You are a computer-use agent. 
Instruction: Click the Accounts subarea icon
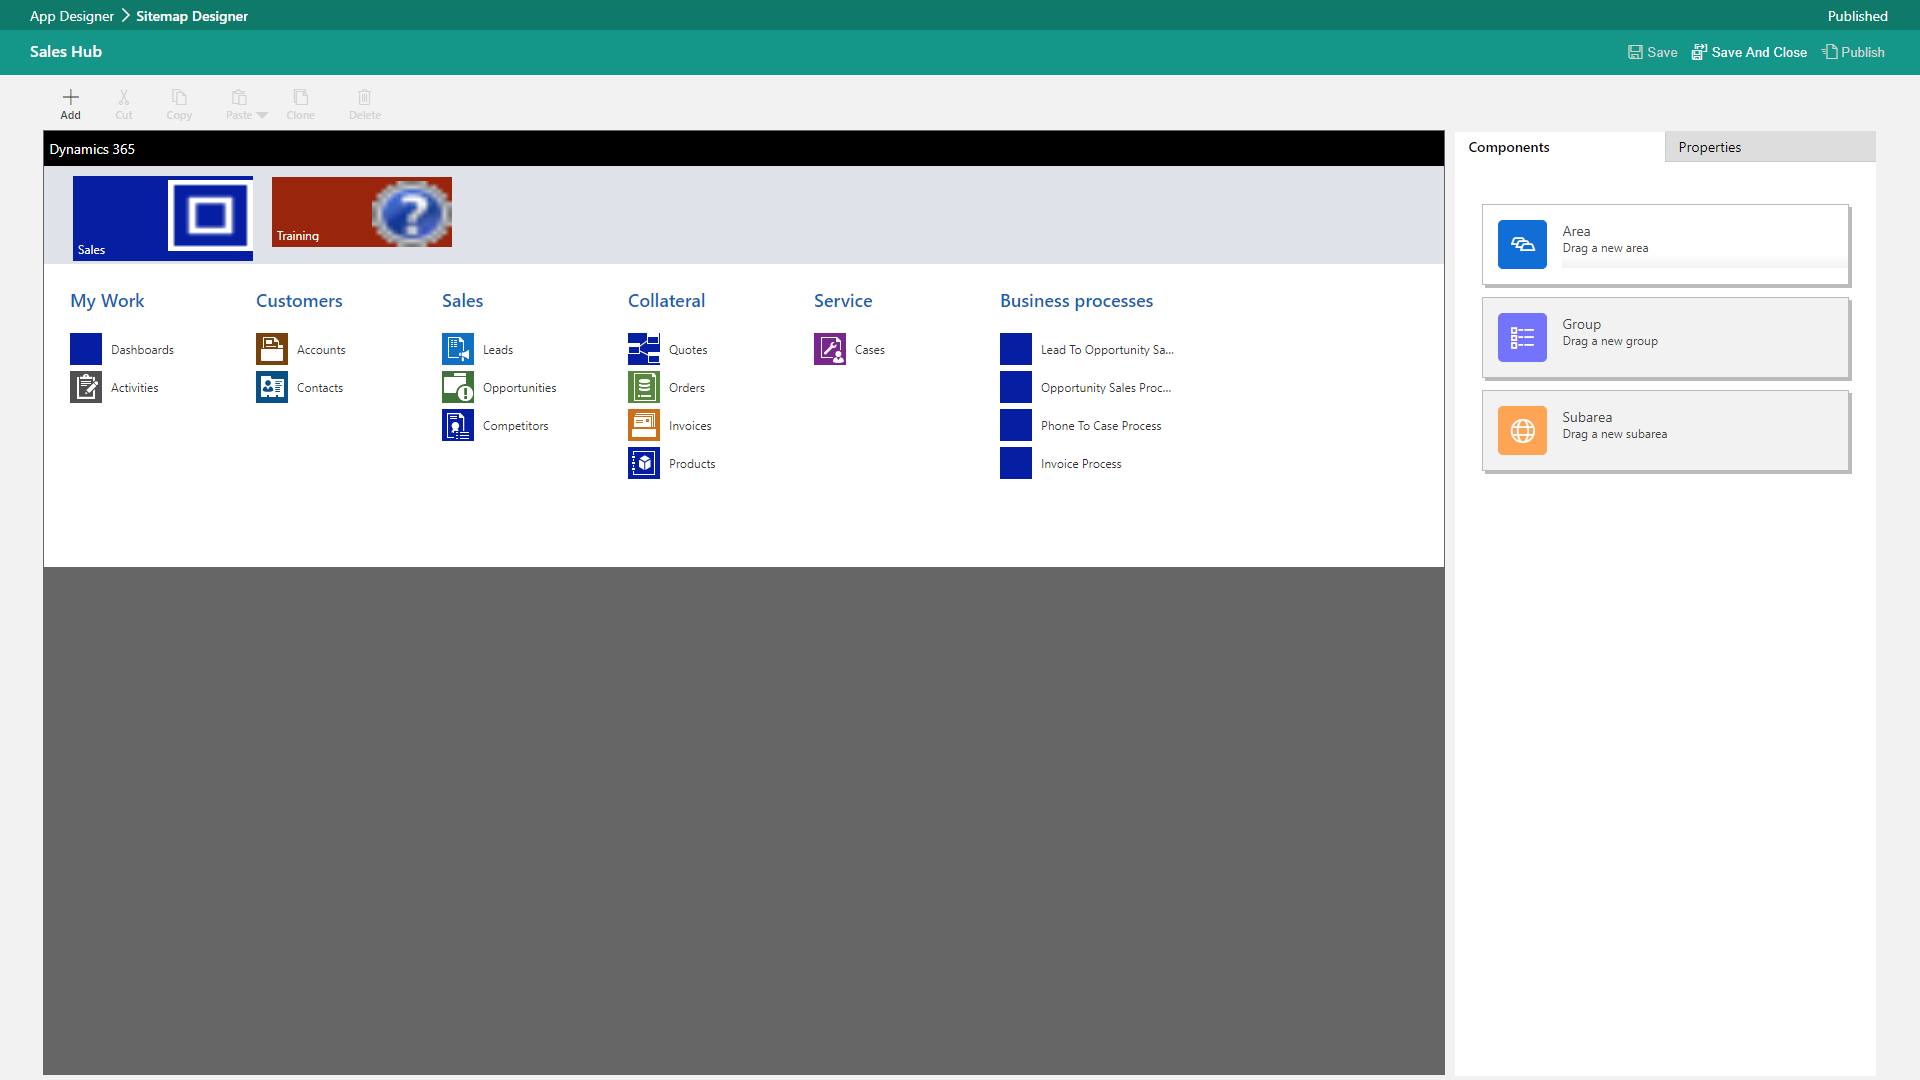(x=271, y=348)
